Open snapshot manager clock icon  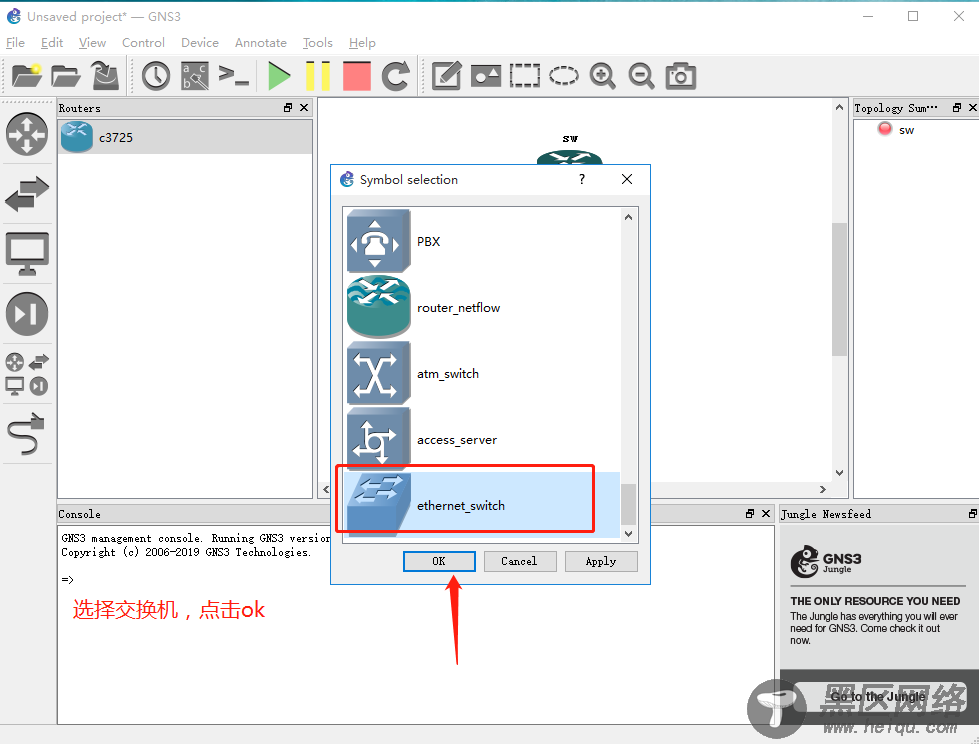pos(156,76)
